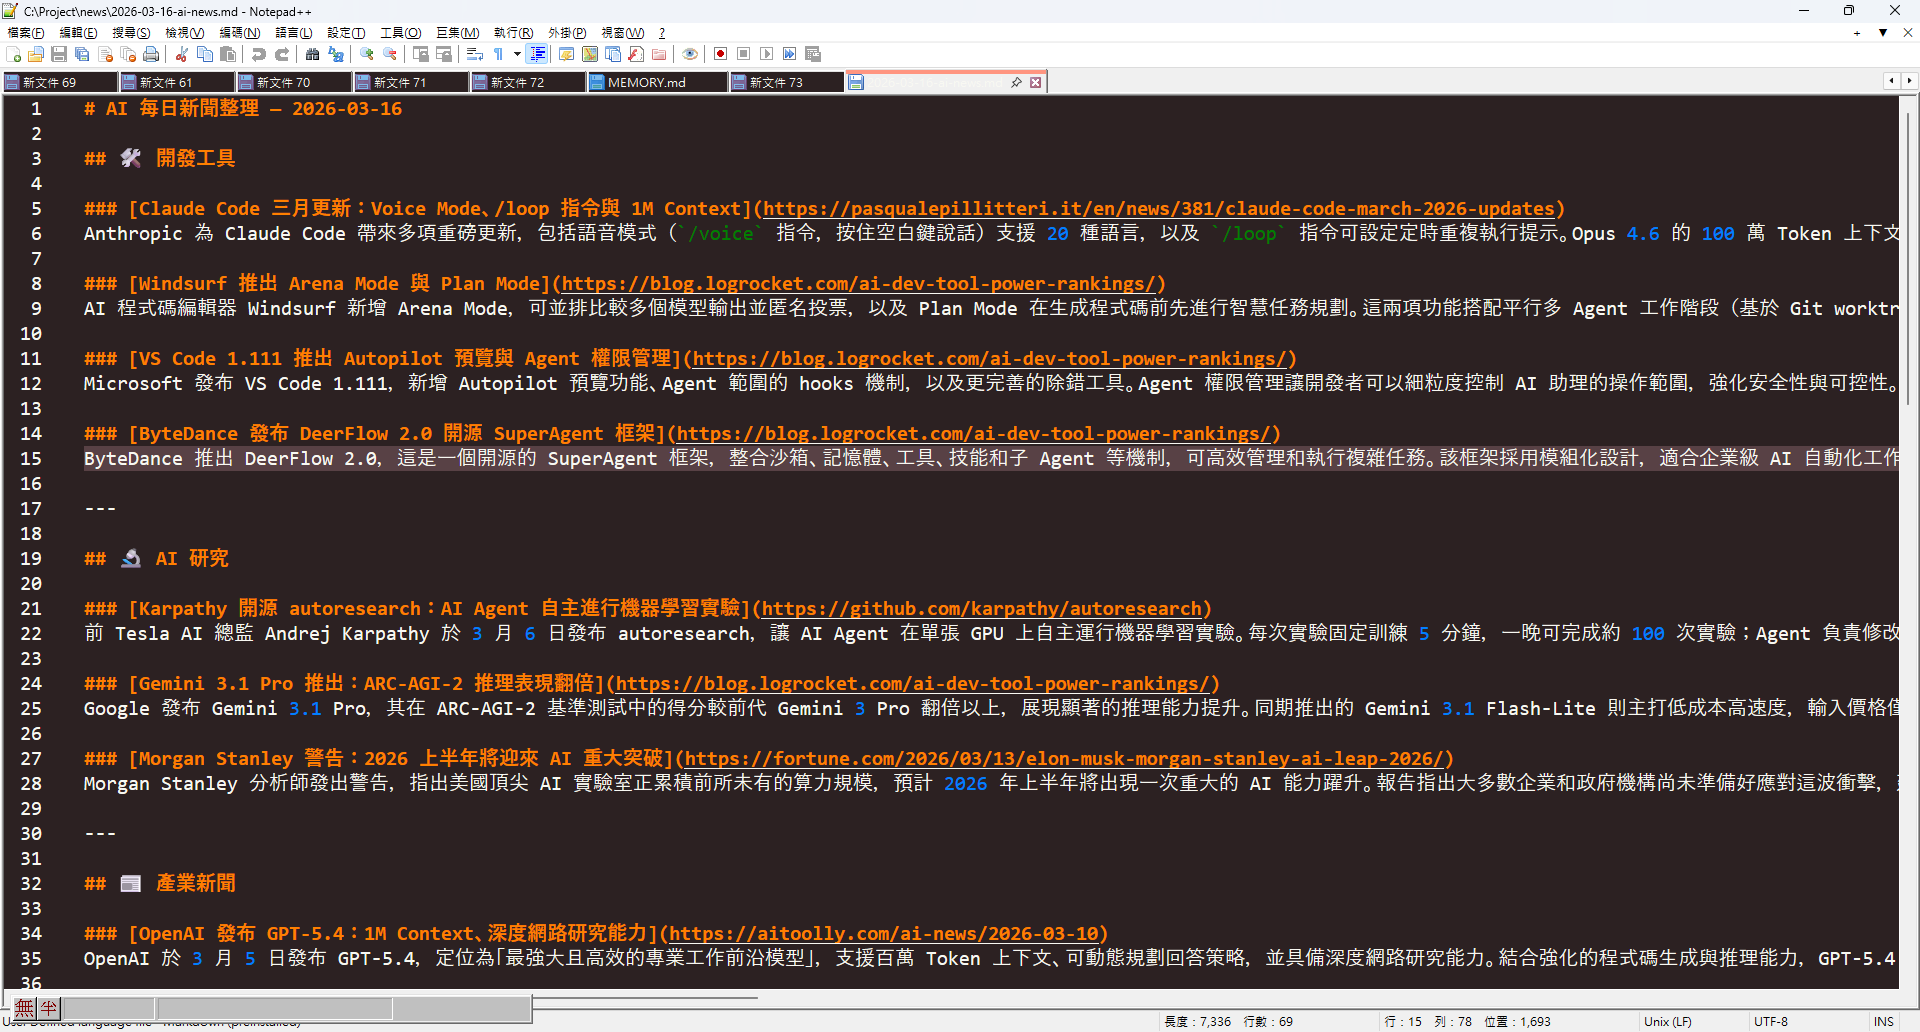This screenshot has width=1920, height=1032.
Task: Undo the last edit via toolbar
Action: 259,55
